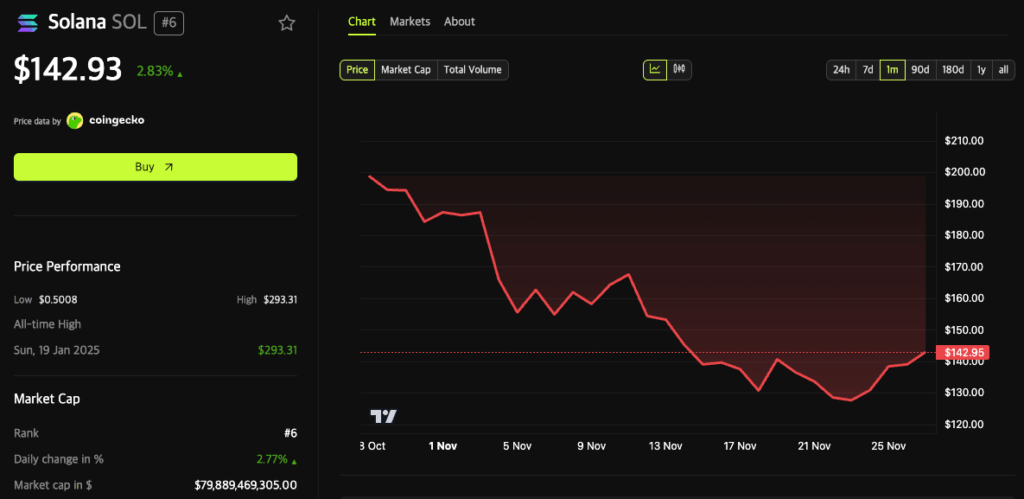Screen dimensions: 1024x499
Task: Click the TradingView logo on chart
Action: (383, 416)
